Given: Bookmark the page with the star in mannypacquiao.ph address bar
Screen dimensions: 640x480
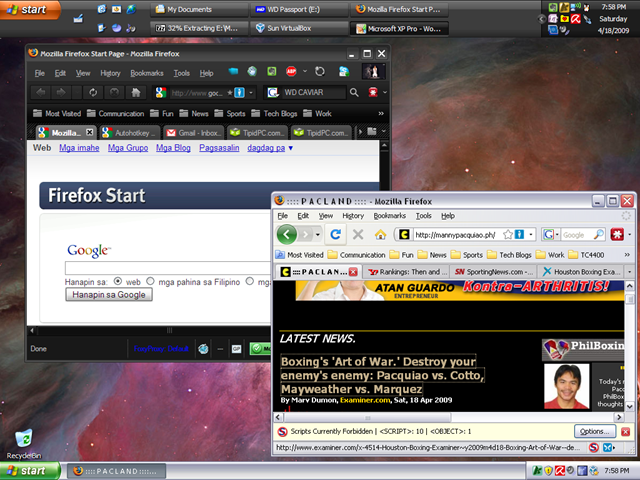Looking at the screenshot, I should click(x=508, y=235).
